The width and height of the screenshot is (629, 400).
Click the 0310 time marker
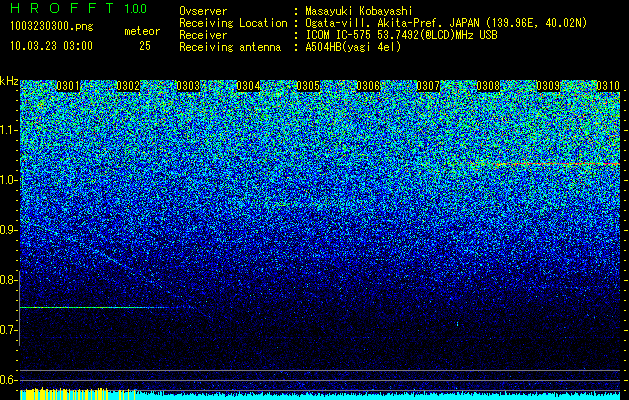[608, 86]
